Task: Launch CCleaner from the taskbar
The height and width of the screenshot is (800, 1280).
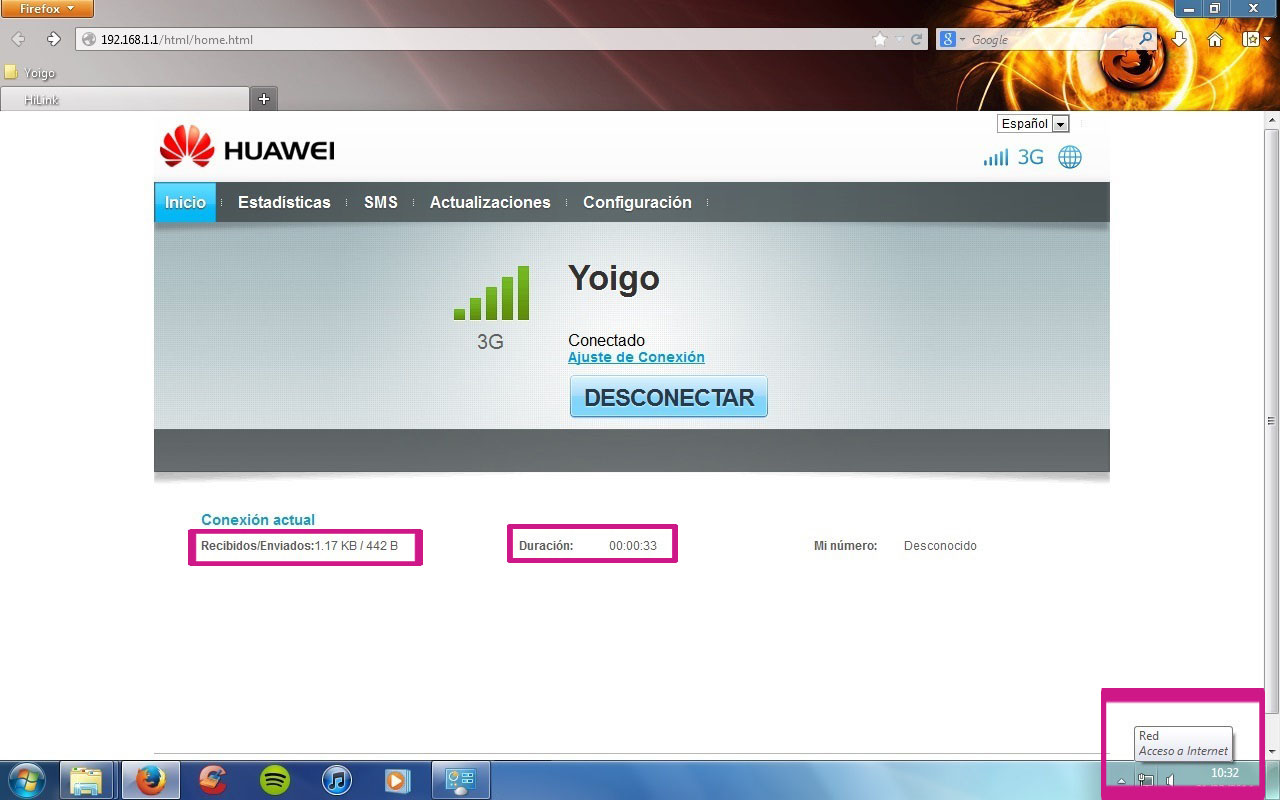Action: tap(213, 780)
